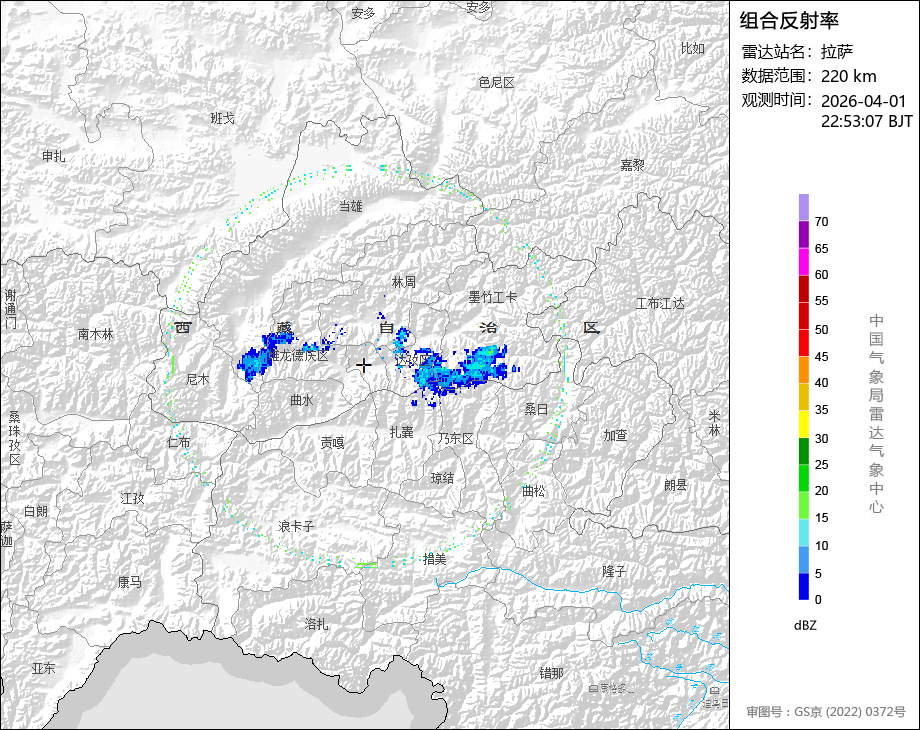
Task: Click the 谢通门 map label
Action: click(11, 309)
